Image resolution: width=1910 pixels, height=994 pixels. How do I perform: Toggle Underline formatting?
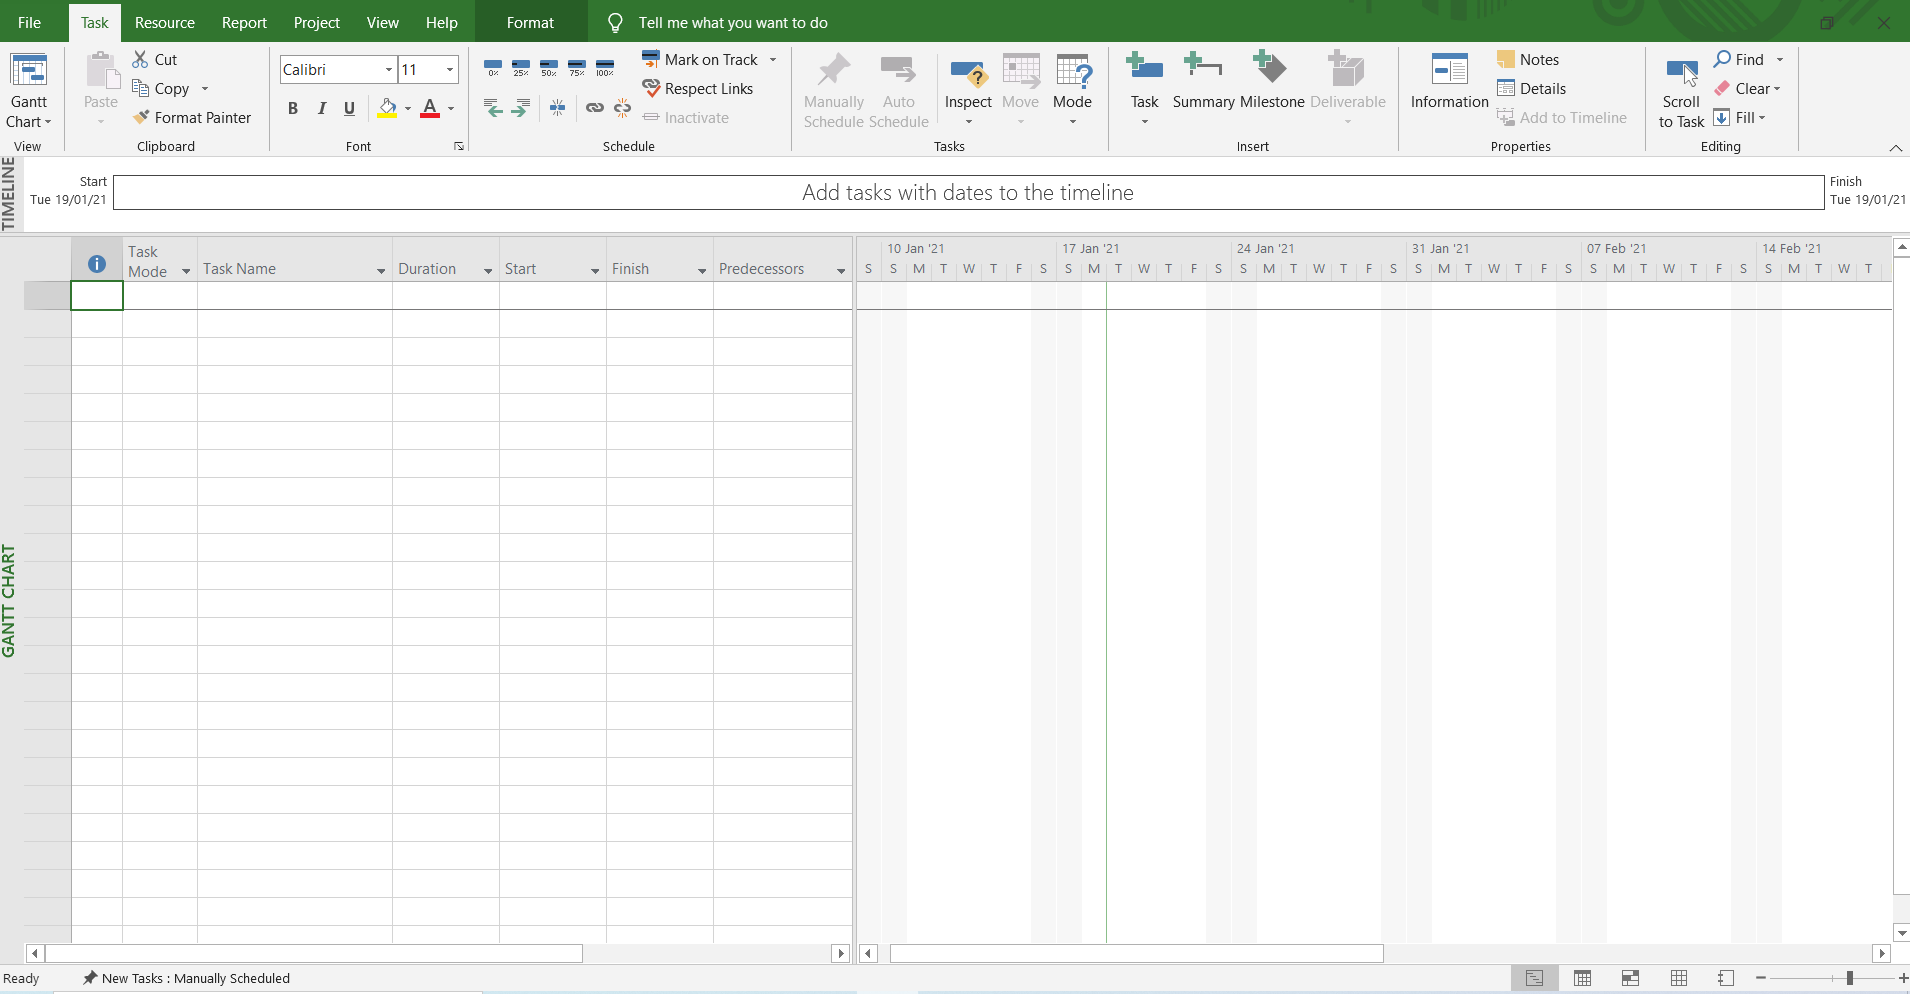coord(349,108)
